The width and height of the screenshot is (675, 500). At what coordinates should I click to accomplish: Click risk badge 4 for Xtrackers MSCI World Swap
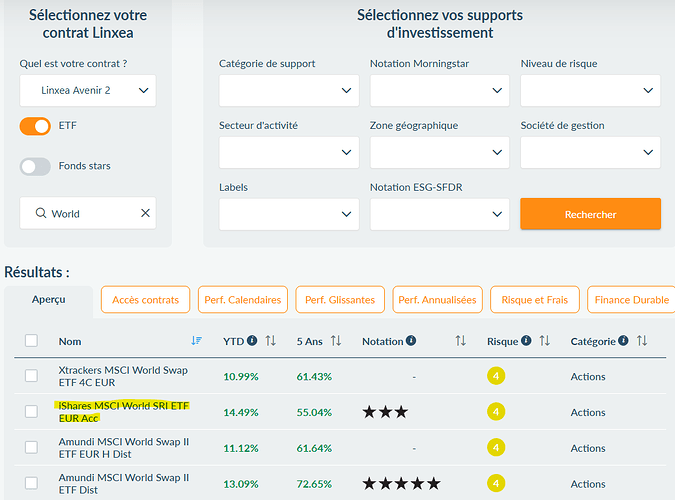(x=496, y=376)
